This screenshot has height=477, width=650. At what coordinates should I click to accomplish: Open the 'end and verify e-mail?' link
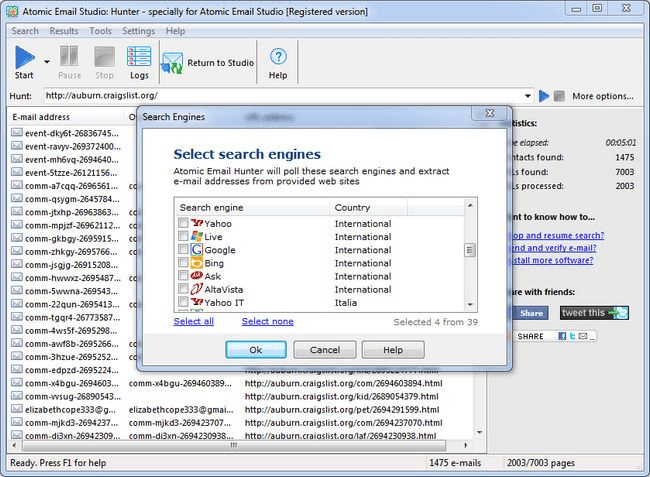coord(554,248)
